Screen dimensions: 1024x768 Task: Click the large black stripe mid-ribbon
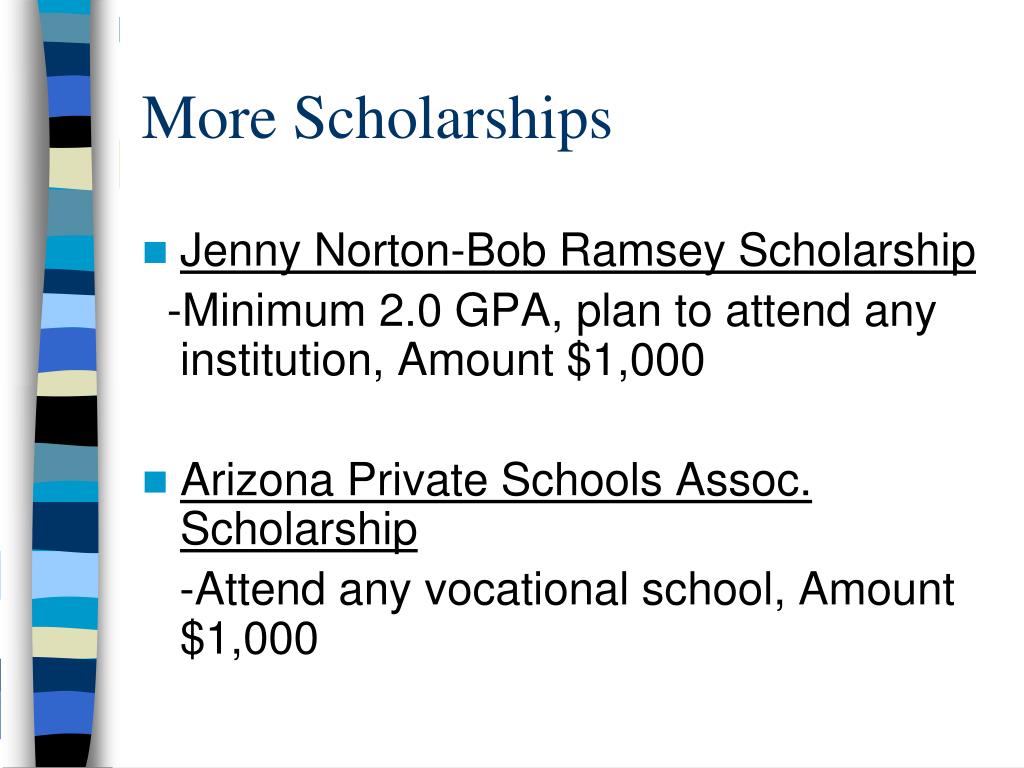click(67, 421)
